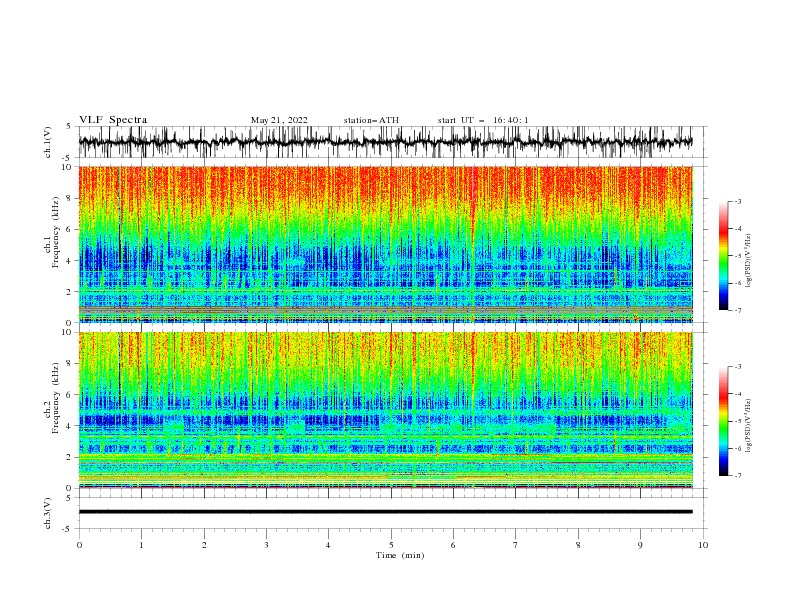
Task: Click the "station=ATH" header label
Action: point(371,120)
